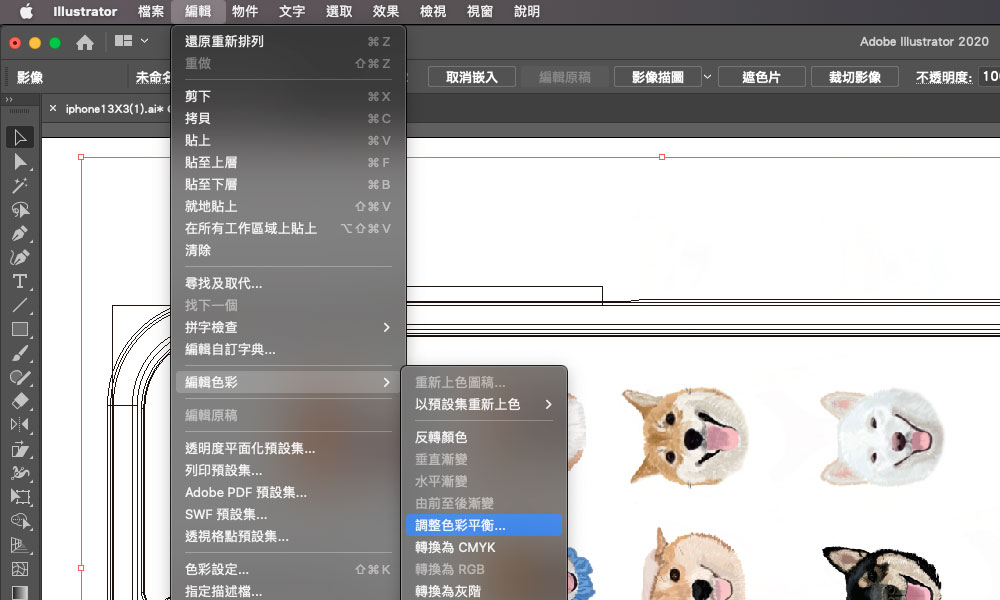Click the 取消嵌入 button
Screen dimensions: 1000x600
pyautogui.click(x=471, y=77)
